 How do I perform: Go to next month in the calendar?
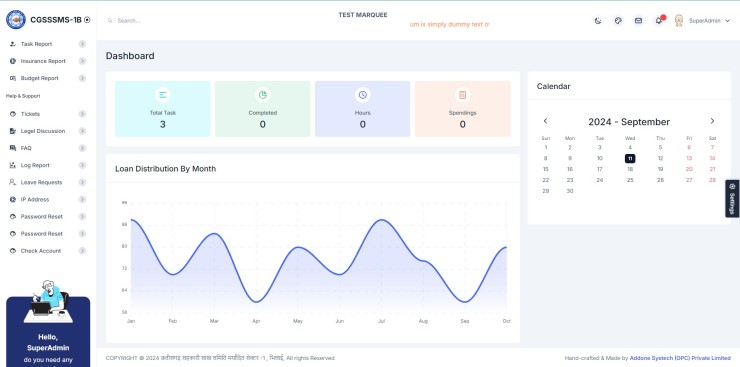(x=712, y=121)
